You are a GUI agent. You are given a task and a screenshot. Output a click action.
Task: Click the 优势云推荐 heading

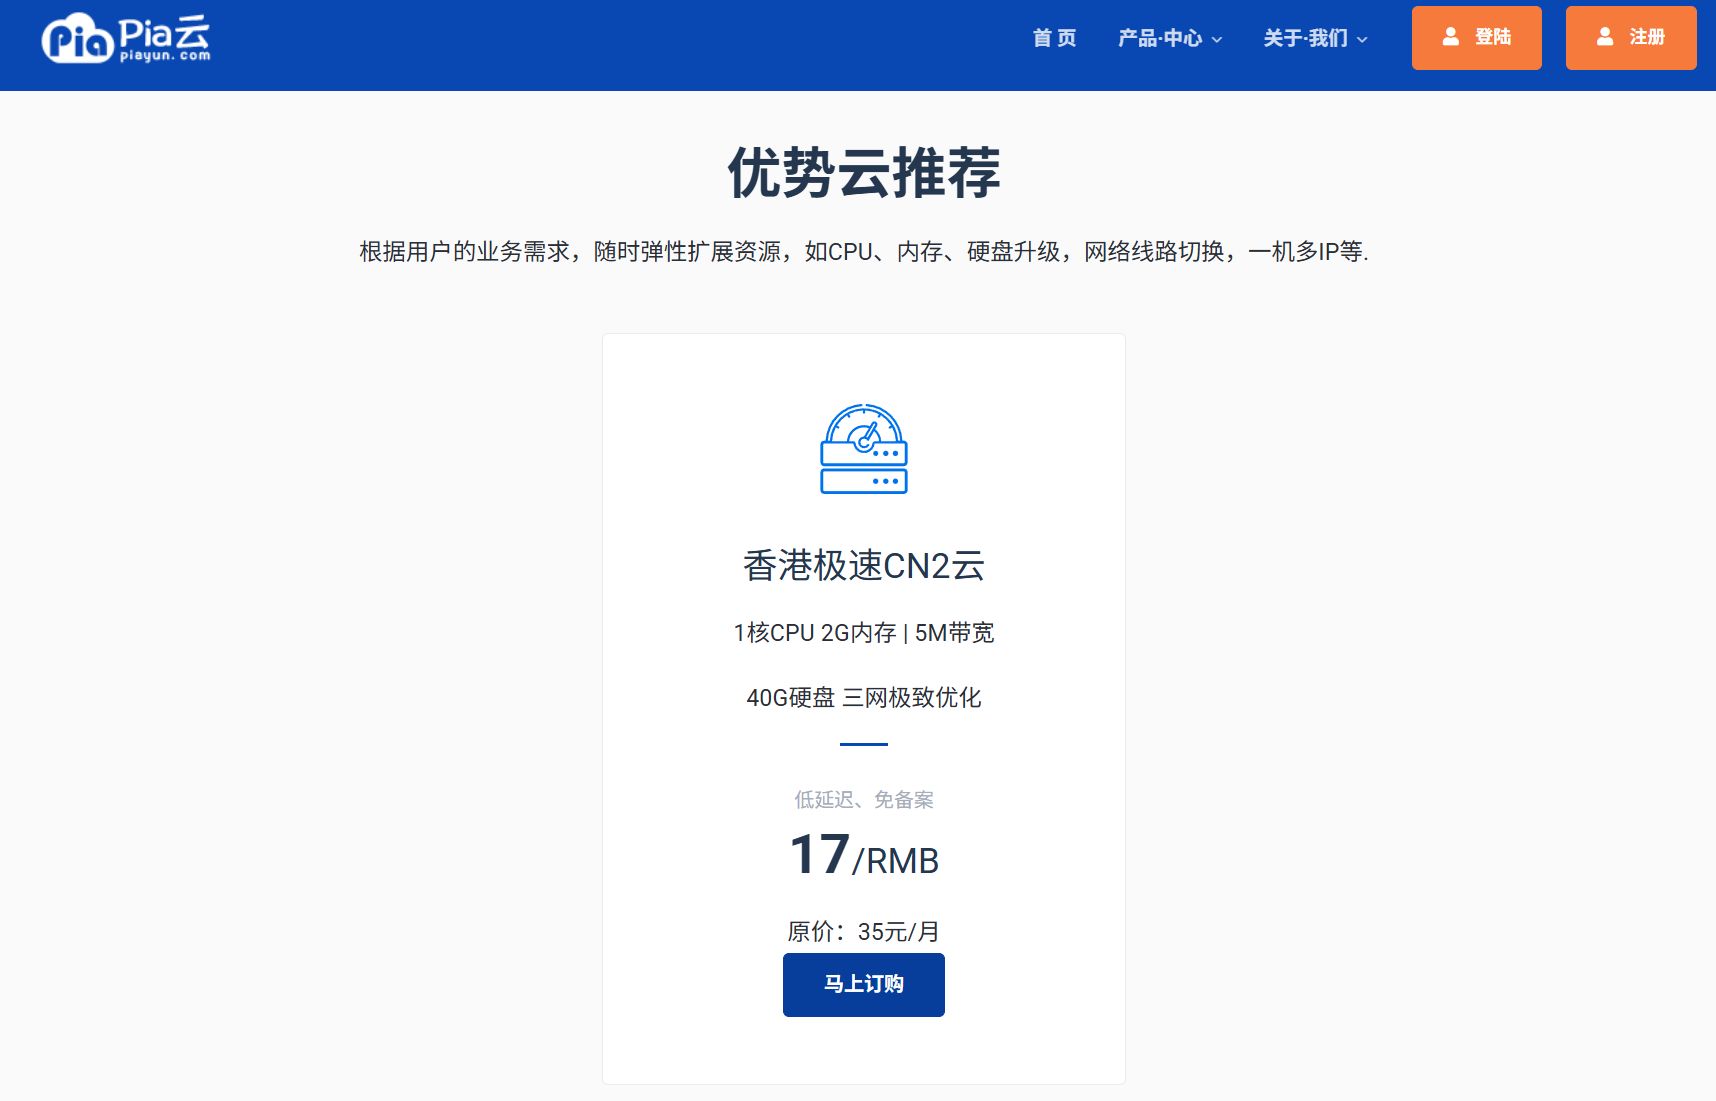[x=864, y=173]
